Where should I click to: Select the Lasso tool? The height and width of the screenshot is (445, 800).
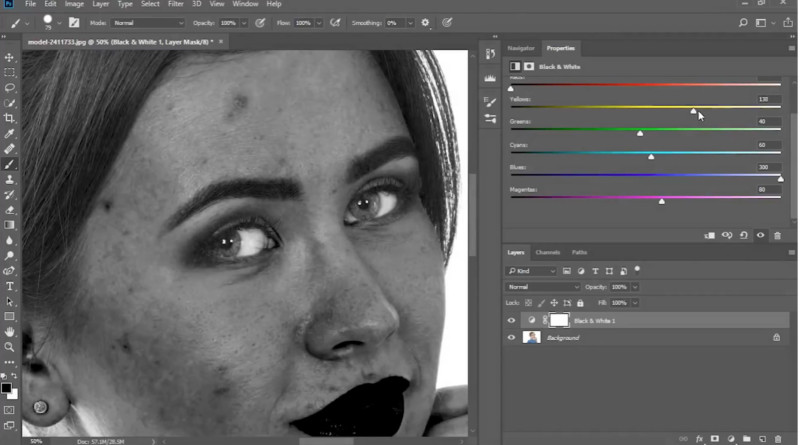coord(10,88)
